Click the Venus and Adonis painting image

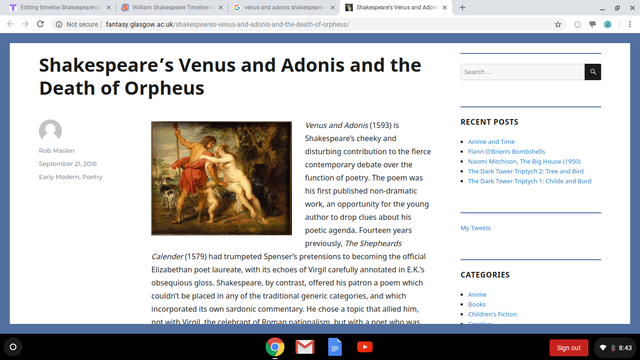[x=221, y=178]
